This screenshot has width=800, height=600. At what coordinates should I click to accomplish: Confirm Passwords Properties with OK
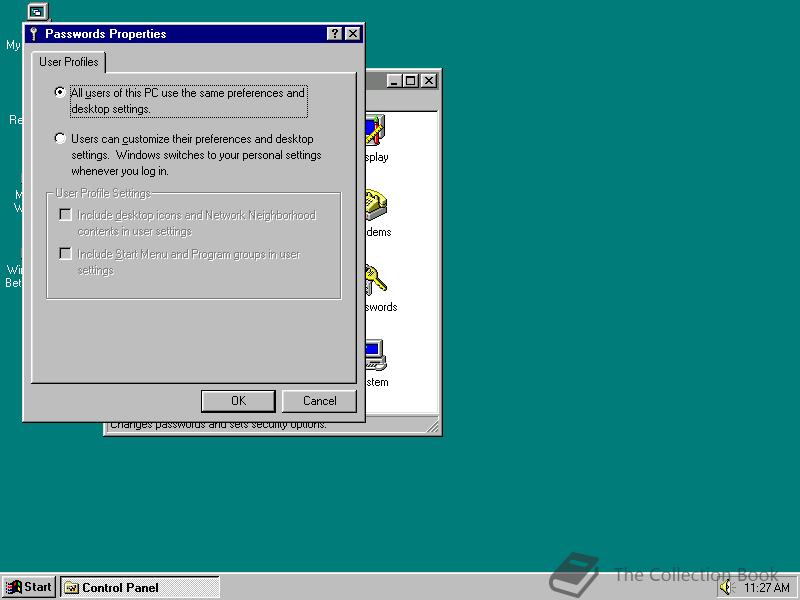(238, 401)
